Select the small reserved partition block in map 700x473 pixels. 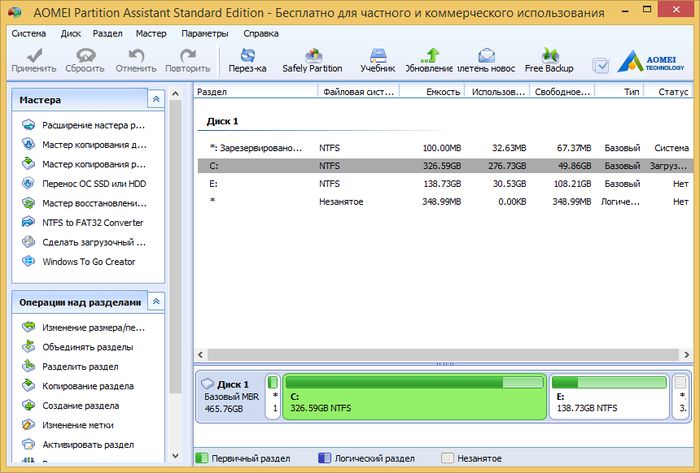(x=273, y=396)
